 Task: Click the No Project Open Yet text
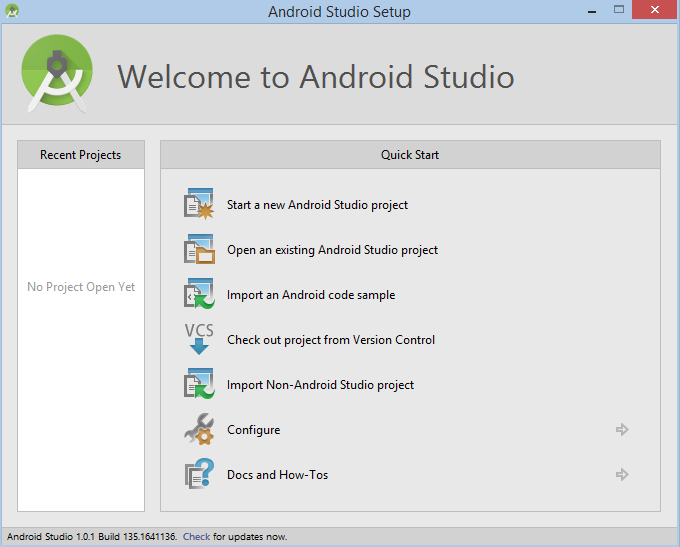[x=81, y=287]
